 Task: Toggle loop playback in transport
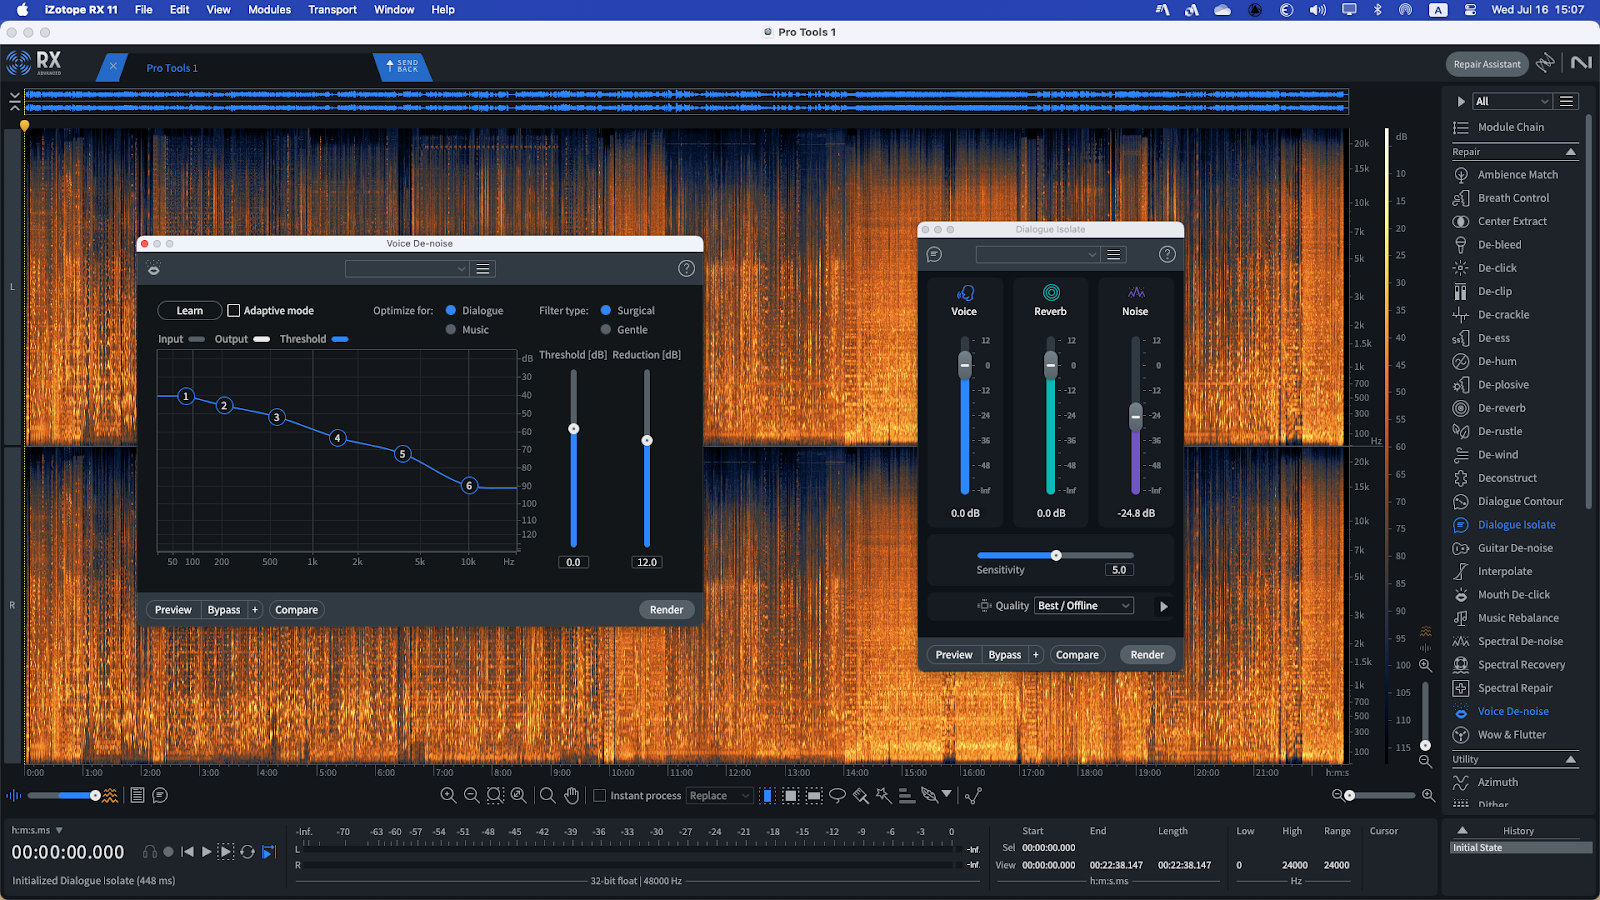[247, 852]
